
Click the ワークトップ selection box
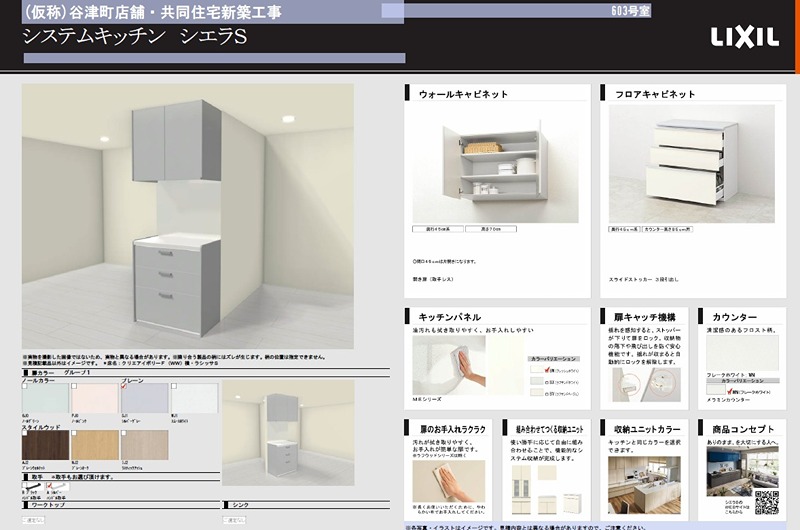[x=33, y=520]
